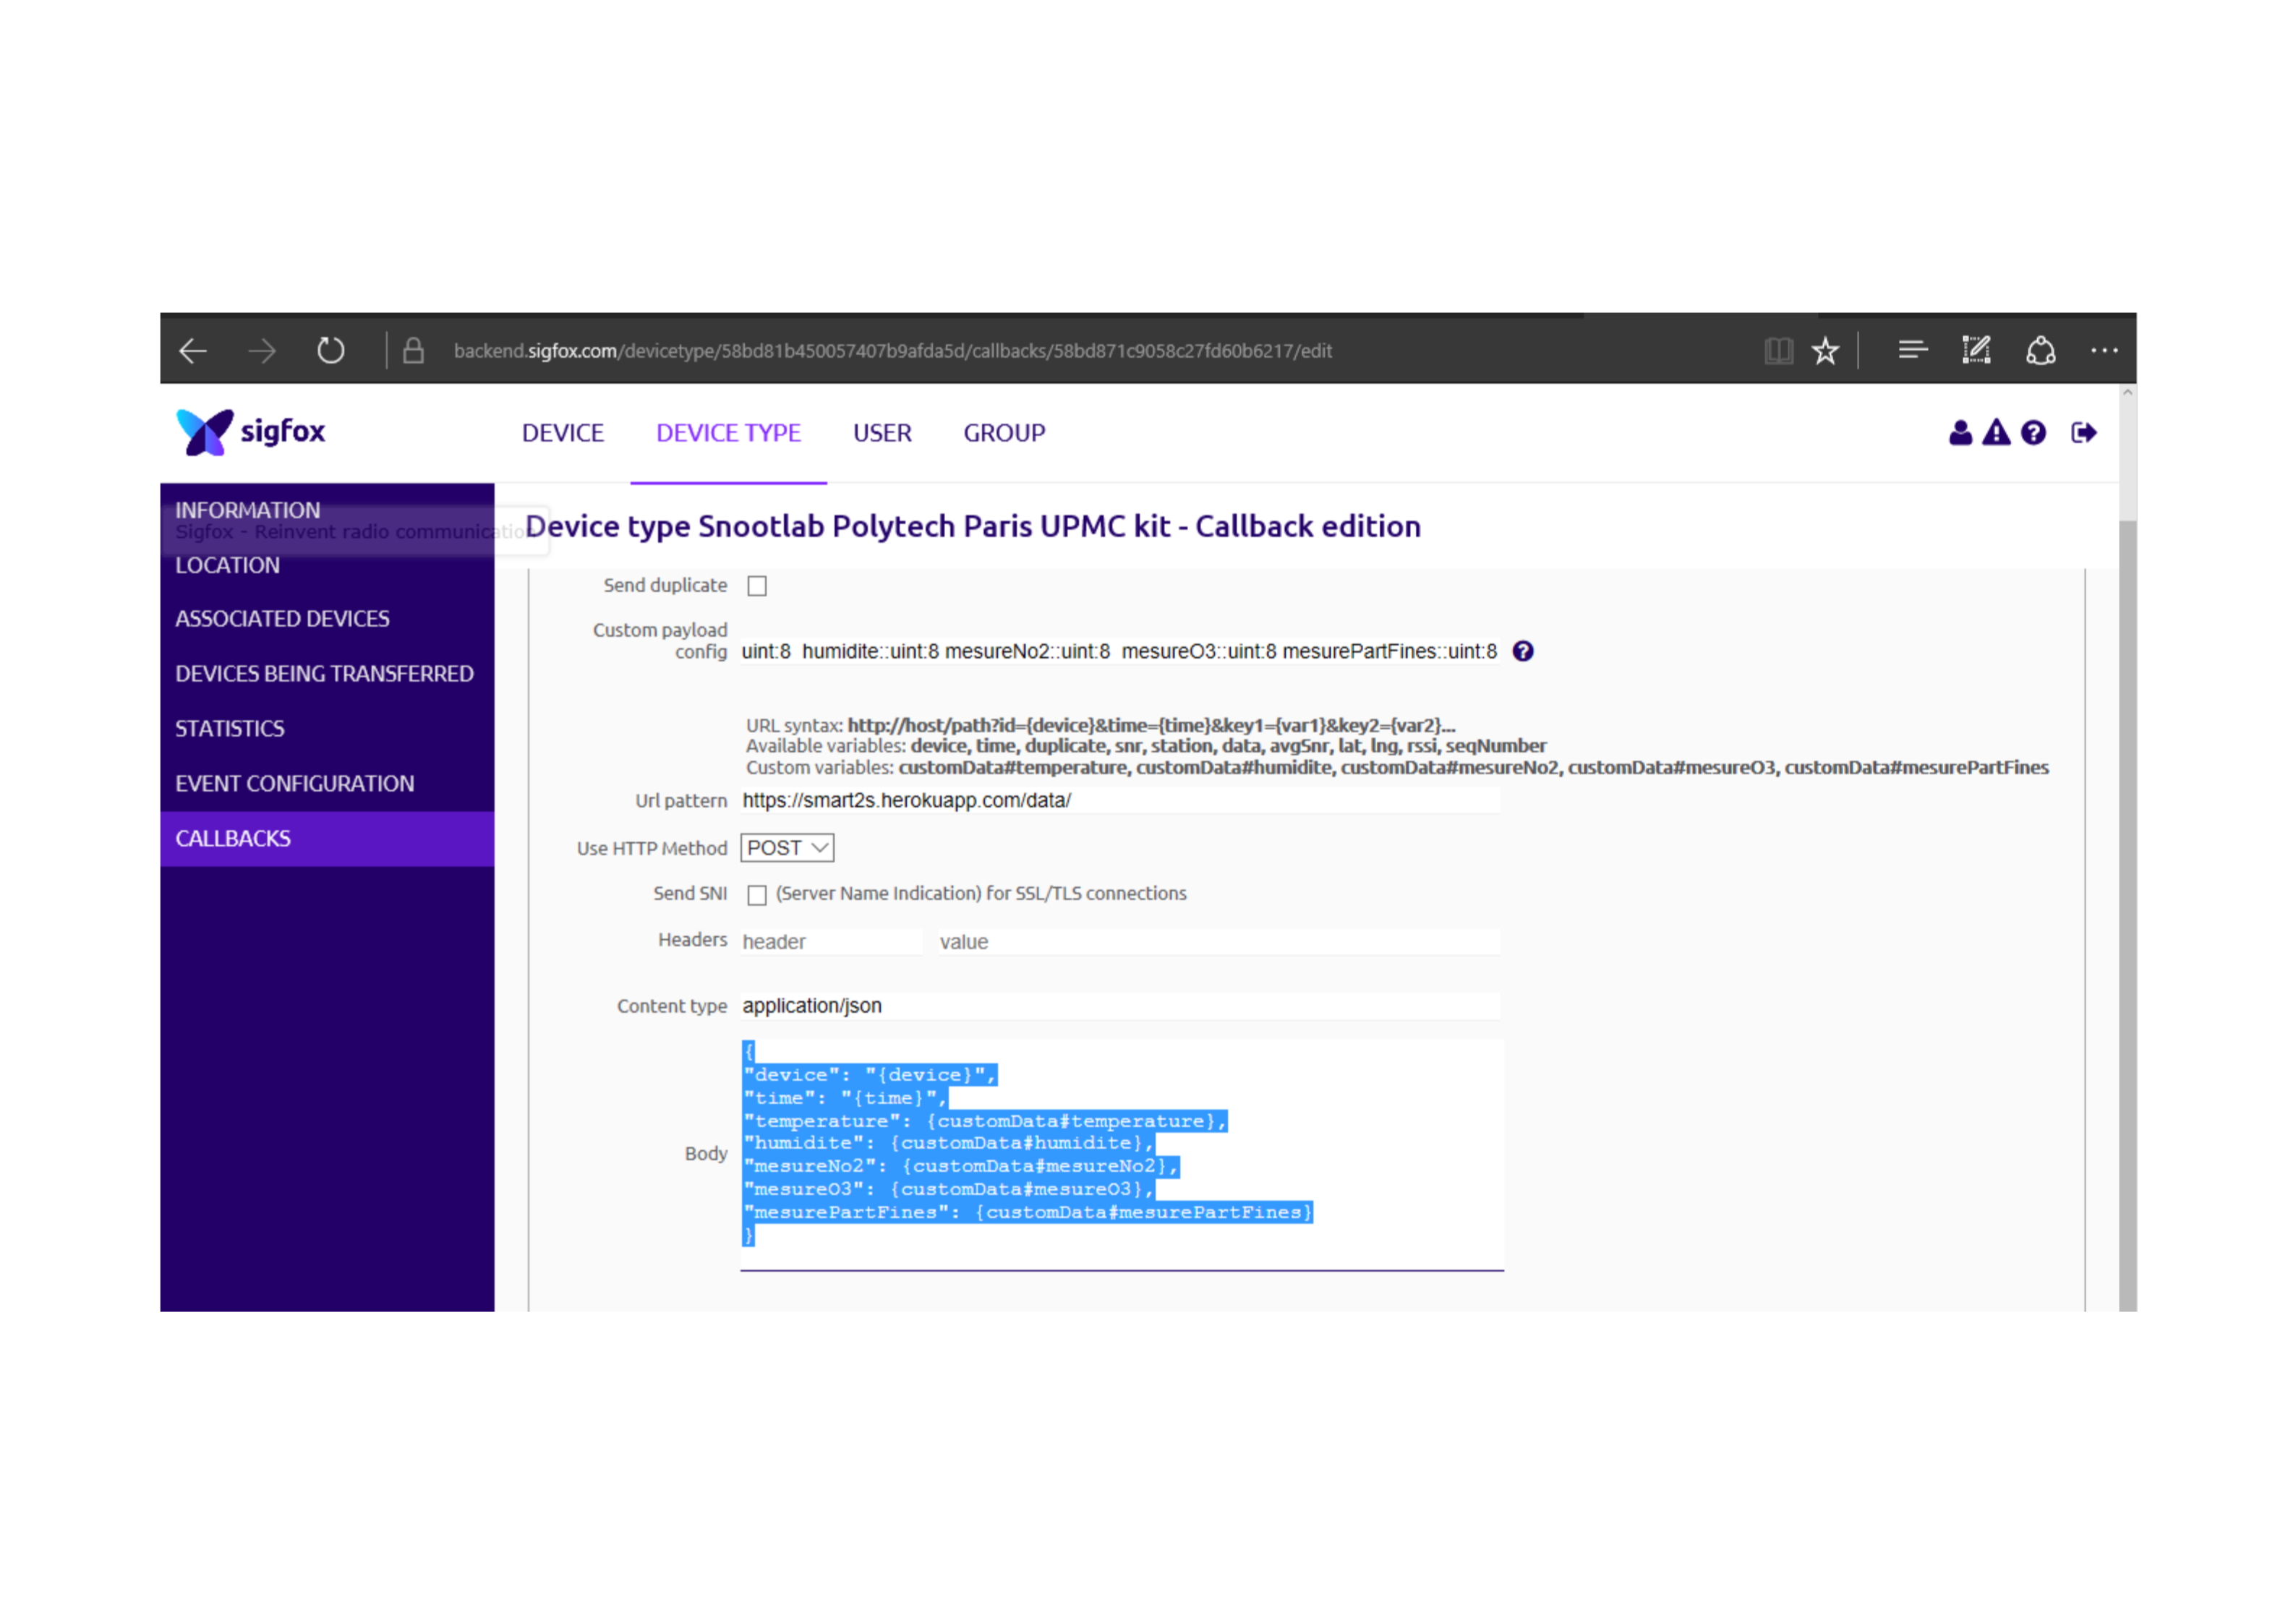Screen dimensions: 2296x1623
Task: Focus the header value input field
Action: coord(1219,942)
